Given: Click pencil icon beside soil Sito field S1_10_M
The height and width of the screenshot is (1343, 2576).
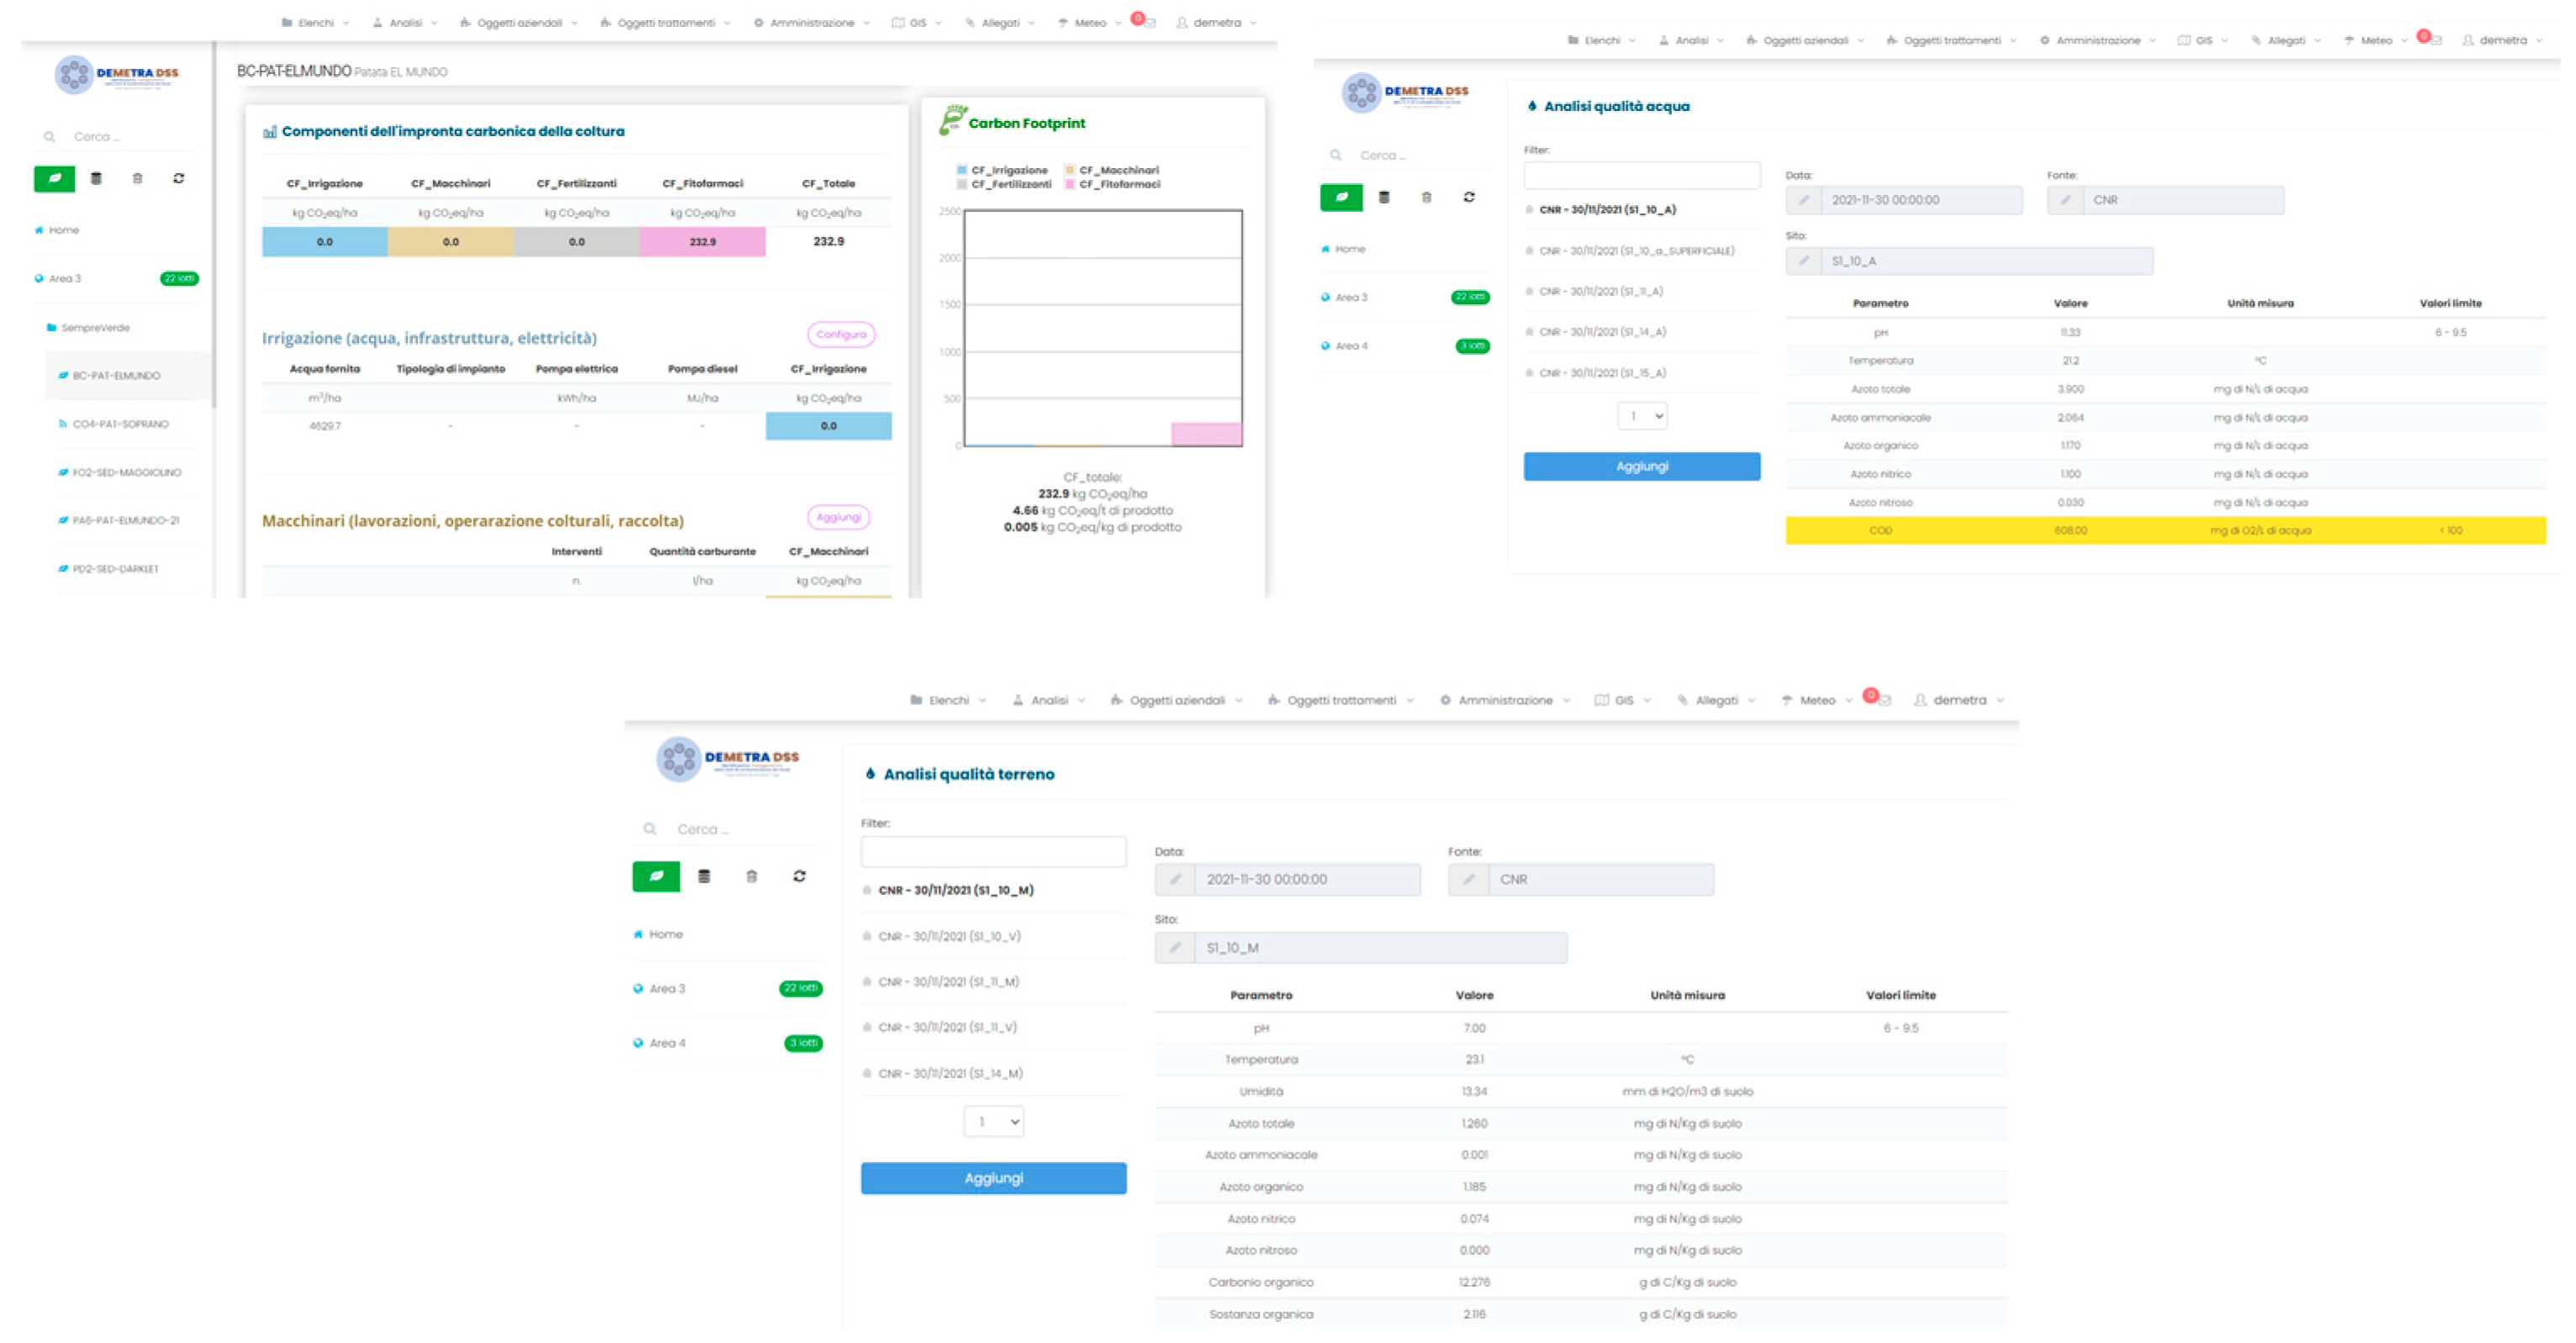Looking at the screenshot, I should [1175, 947].
